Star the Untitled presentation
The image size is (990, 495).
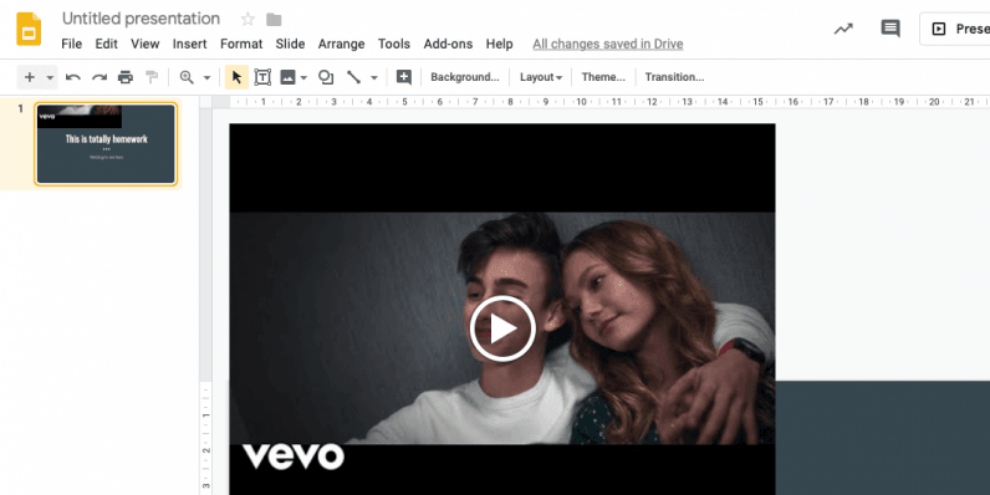click(248, 20)
